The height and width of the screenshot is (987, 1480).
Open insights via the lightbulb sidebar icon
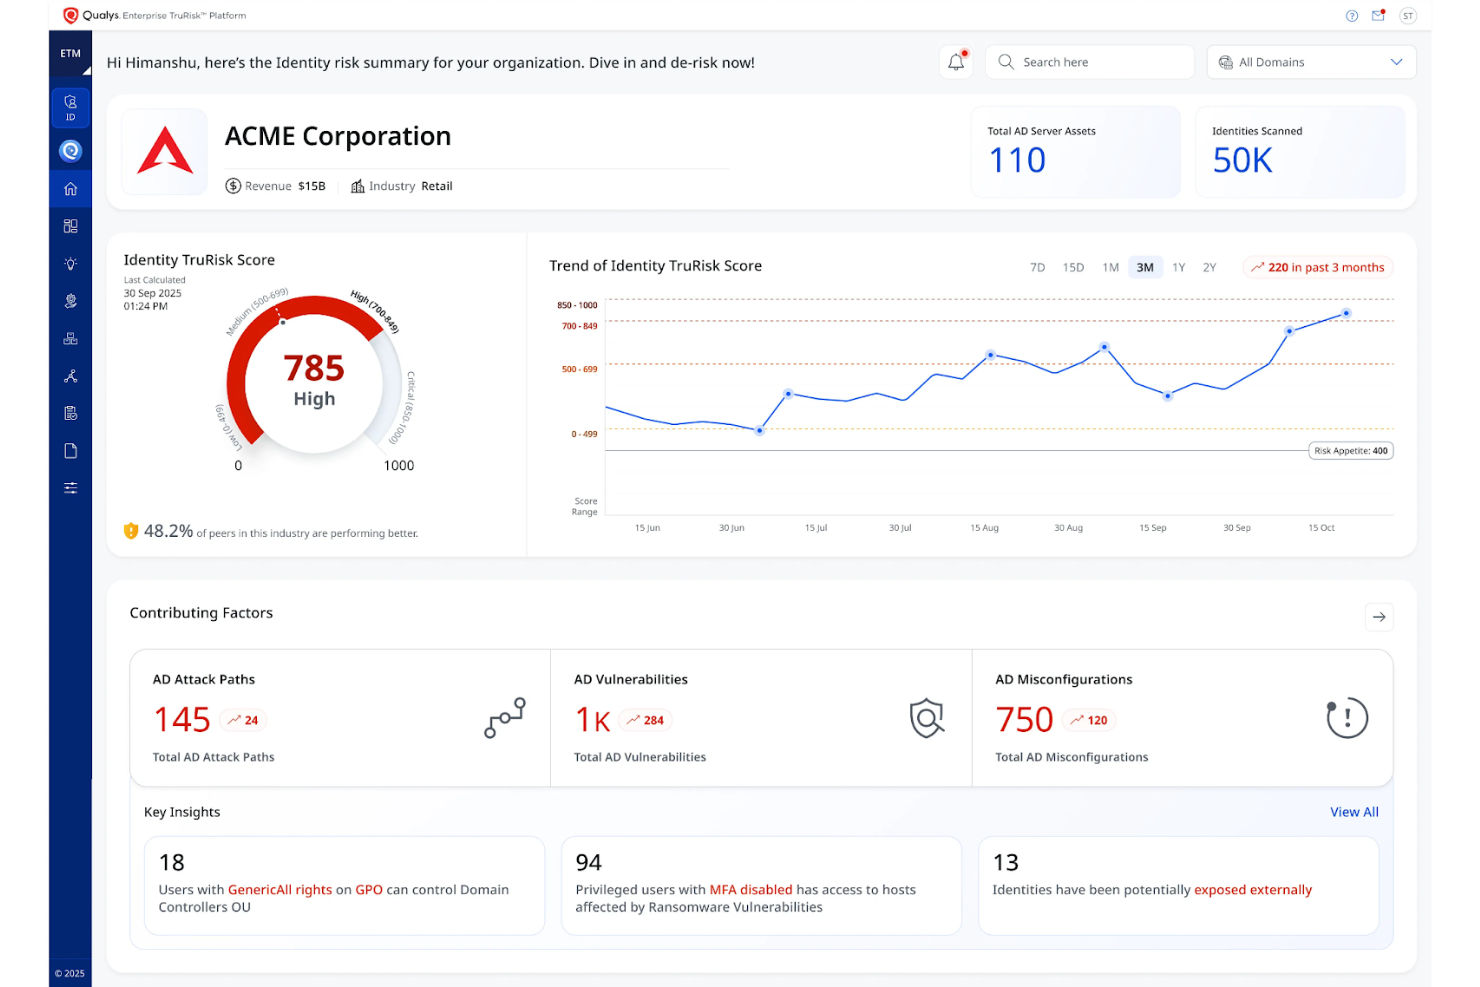point(70,263)
